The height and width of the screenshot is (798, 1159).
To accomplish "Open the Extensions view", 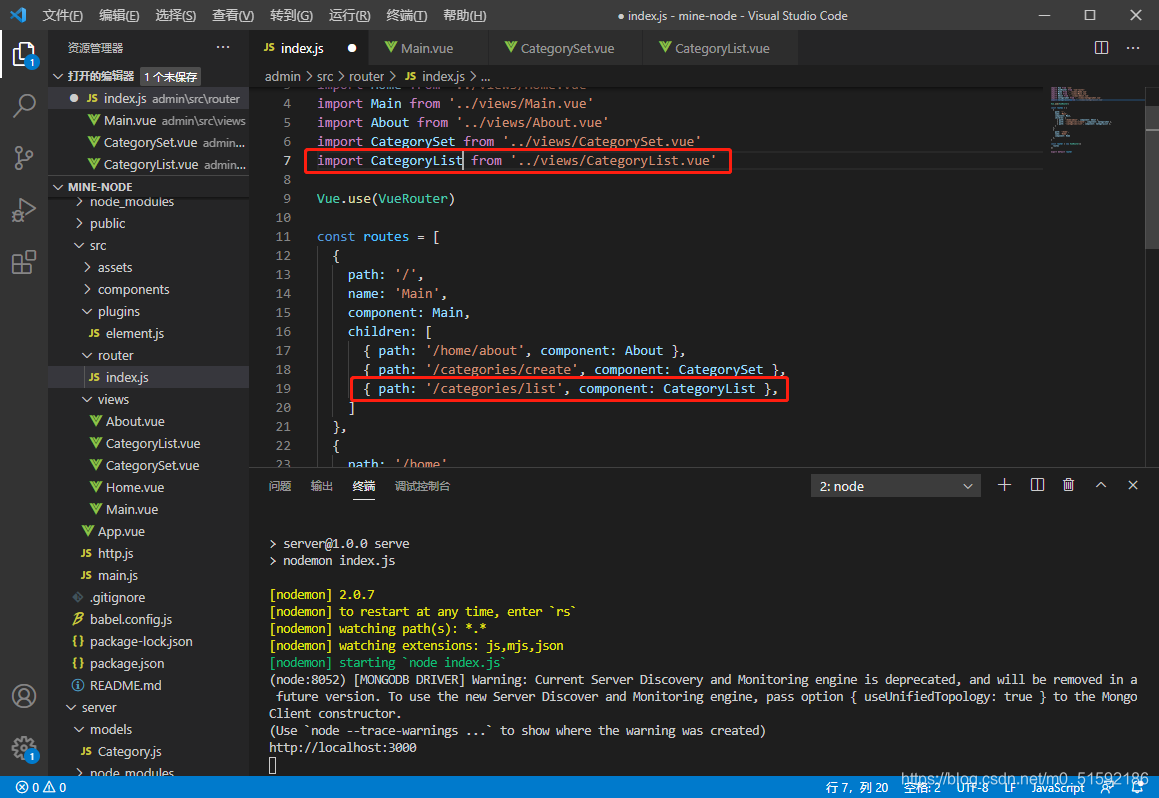I will 24,263.
